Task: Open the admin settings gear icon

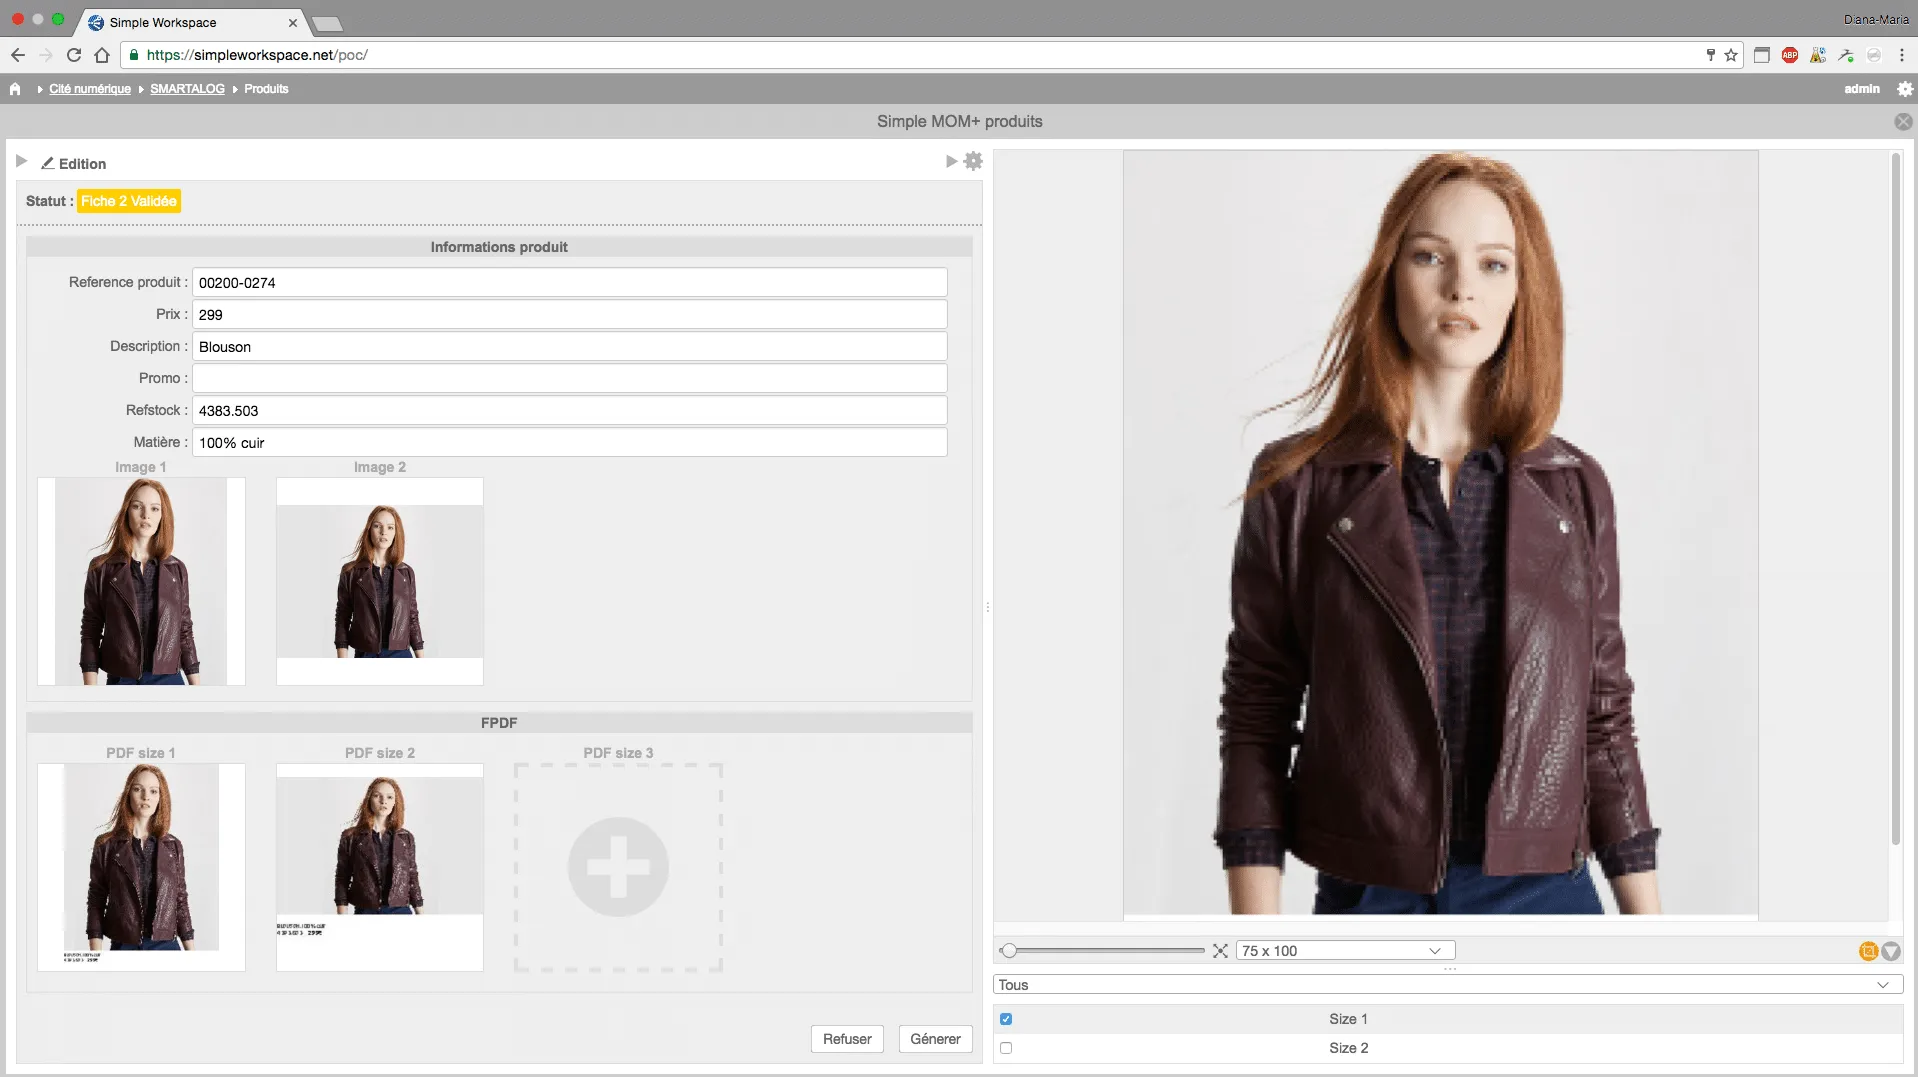Action: coord(1905,89)
